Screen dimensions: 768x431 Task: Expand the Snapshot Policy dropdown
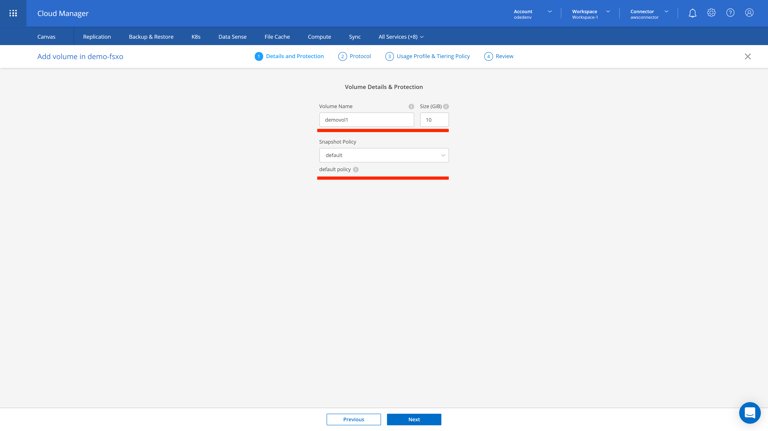384,155
